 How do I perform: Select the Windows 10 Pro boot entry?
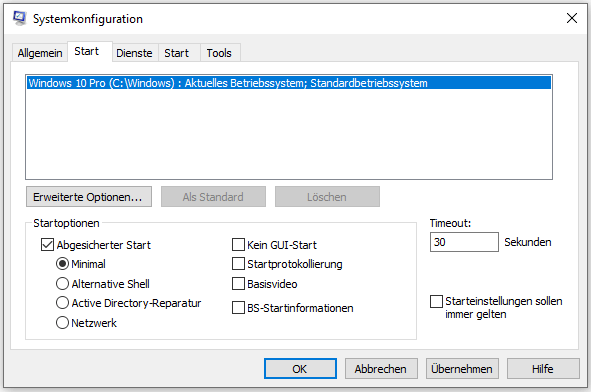pos(289,83)
